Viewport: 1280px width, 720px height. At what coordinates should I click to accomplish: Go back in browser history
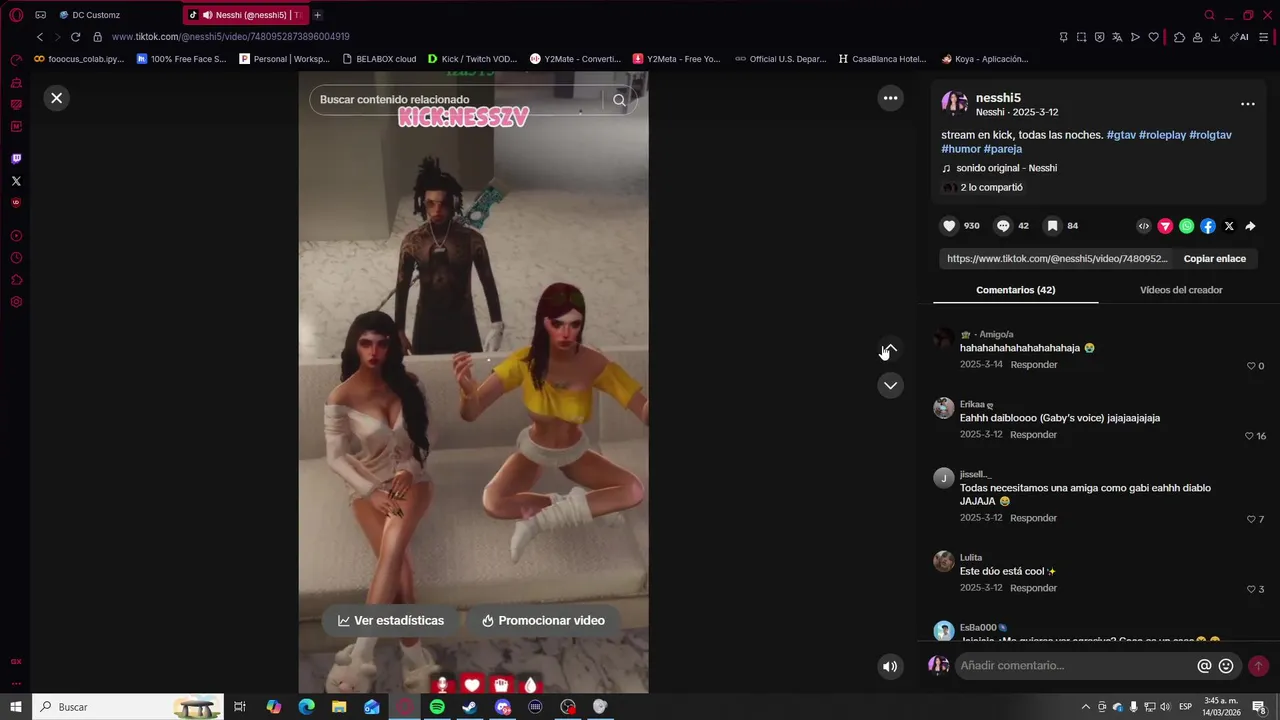click(x=40, y=37)
